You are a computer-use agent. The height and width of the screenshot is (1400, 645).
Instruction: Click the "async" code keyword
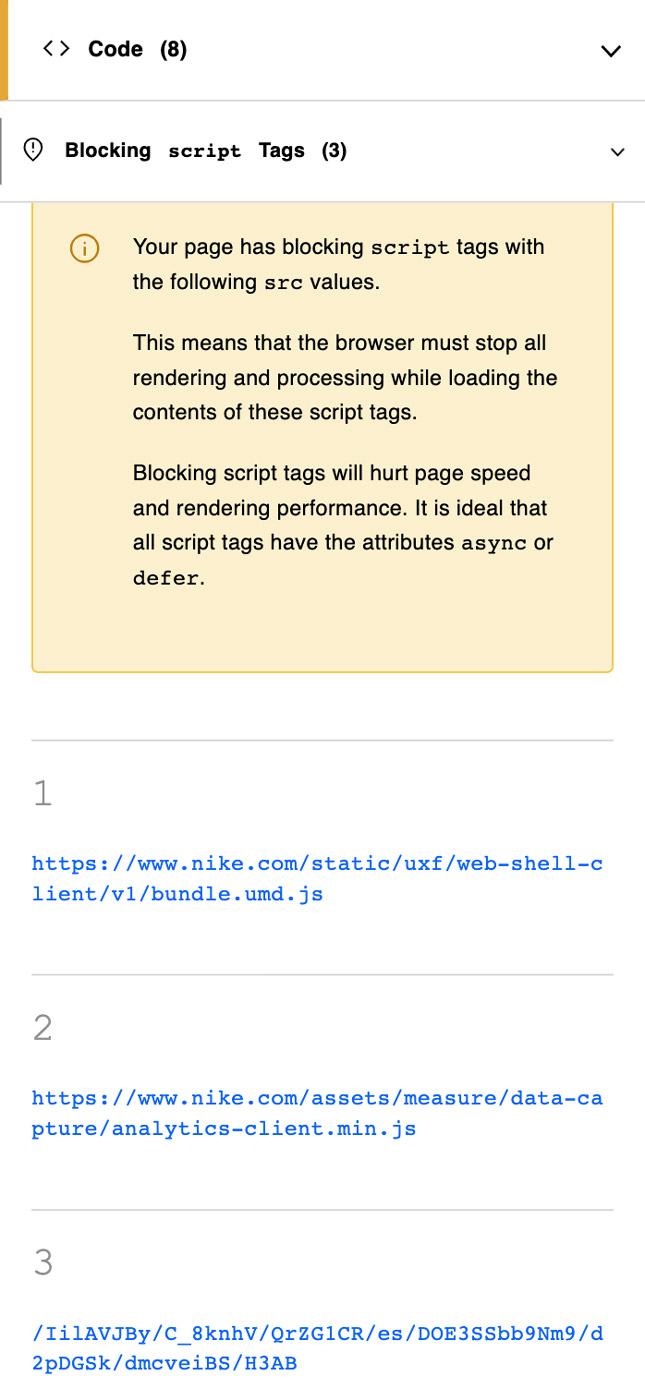493,544
